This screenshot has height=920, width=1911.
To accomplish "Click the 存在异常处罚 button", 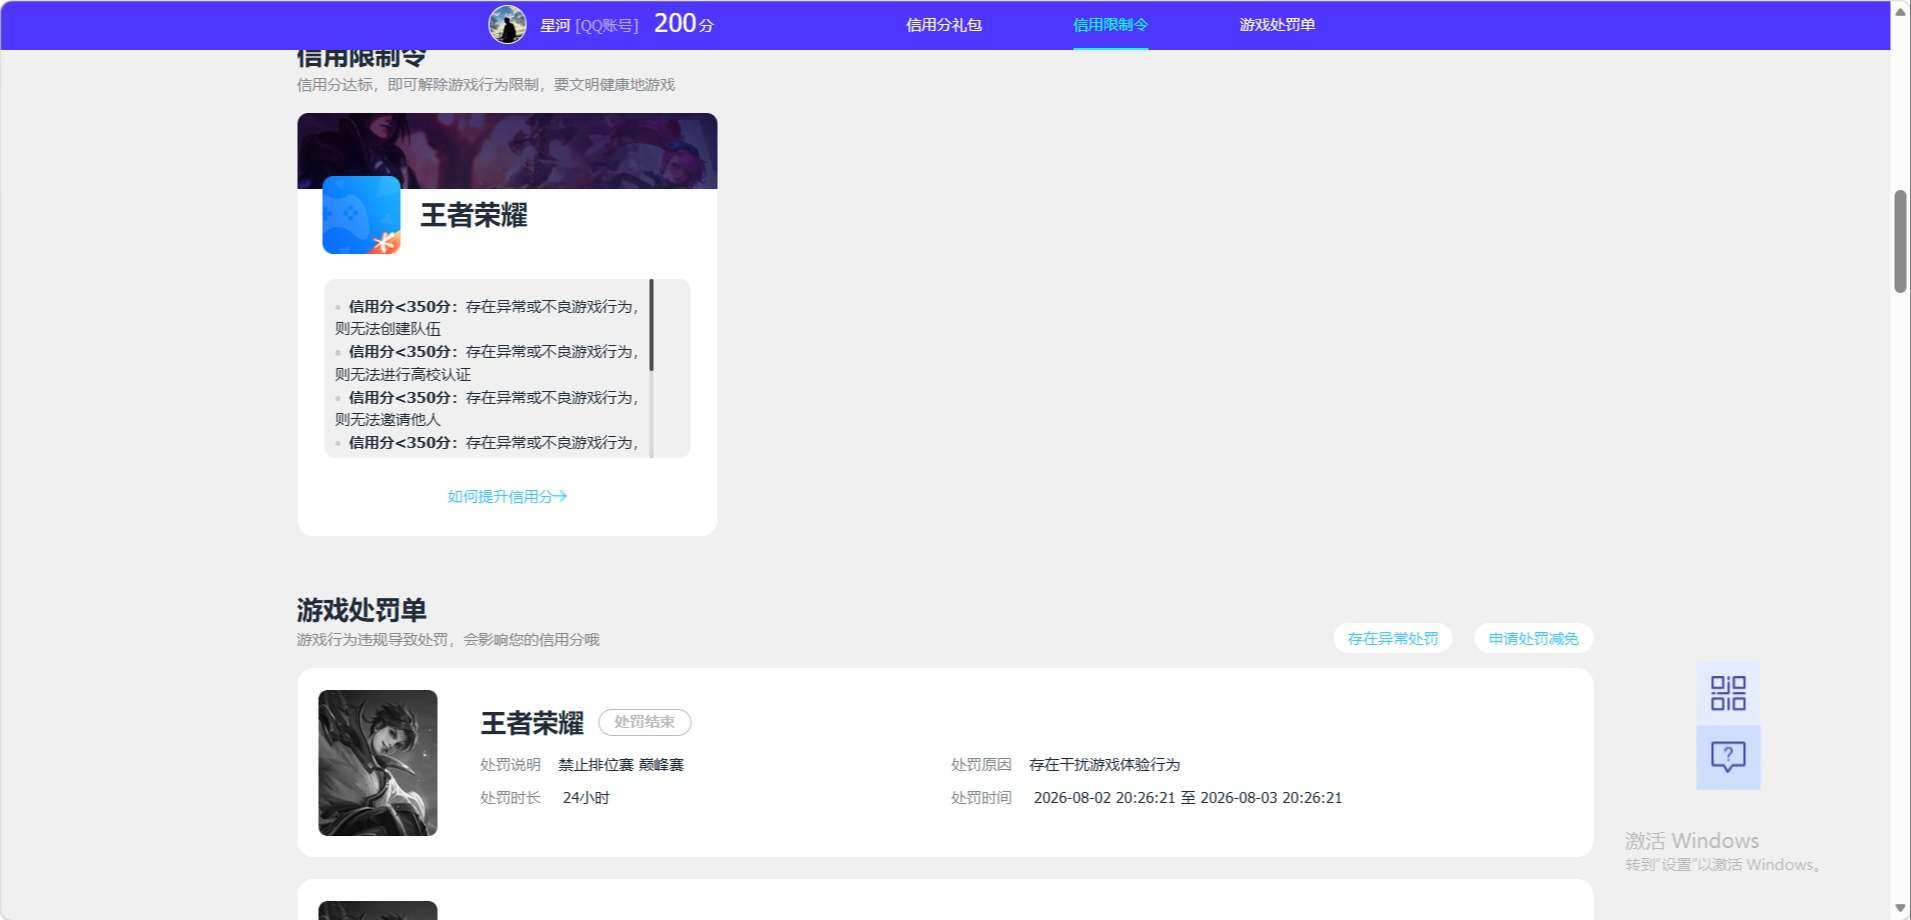I will (x=1392, y=638).
